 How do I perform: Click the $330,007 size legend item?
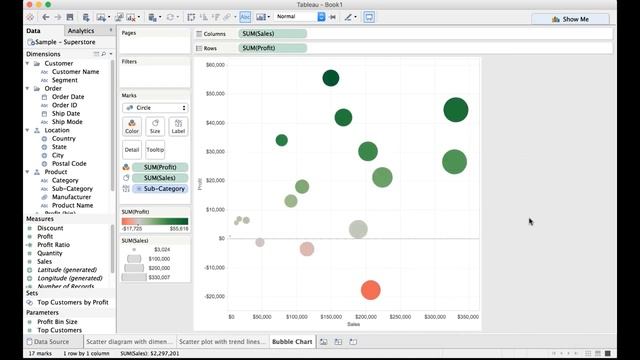tap(147, 277)
